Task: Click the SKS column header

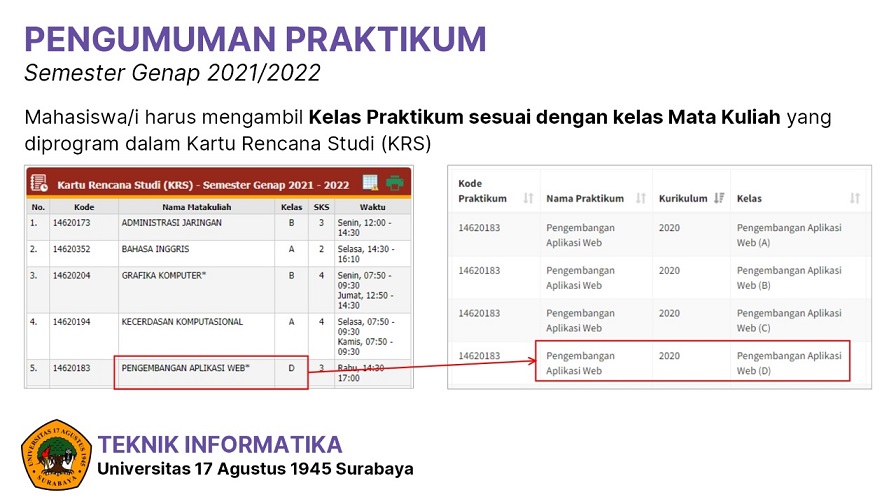Action: point(321,207)
